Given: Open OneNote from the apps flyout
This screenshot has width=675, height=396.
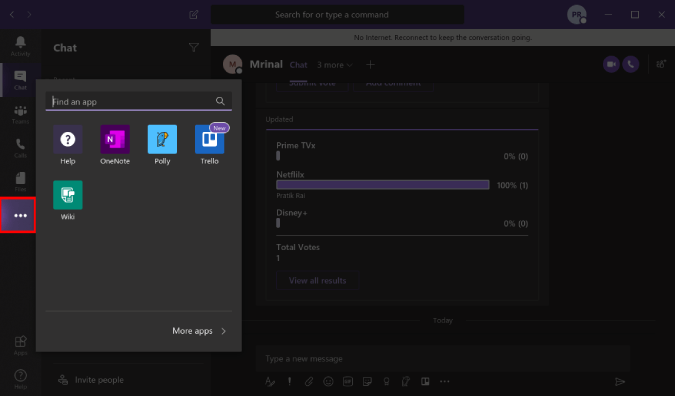Looking at the screenshot, I should point(115,145).
